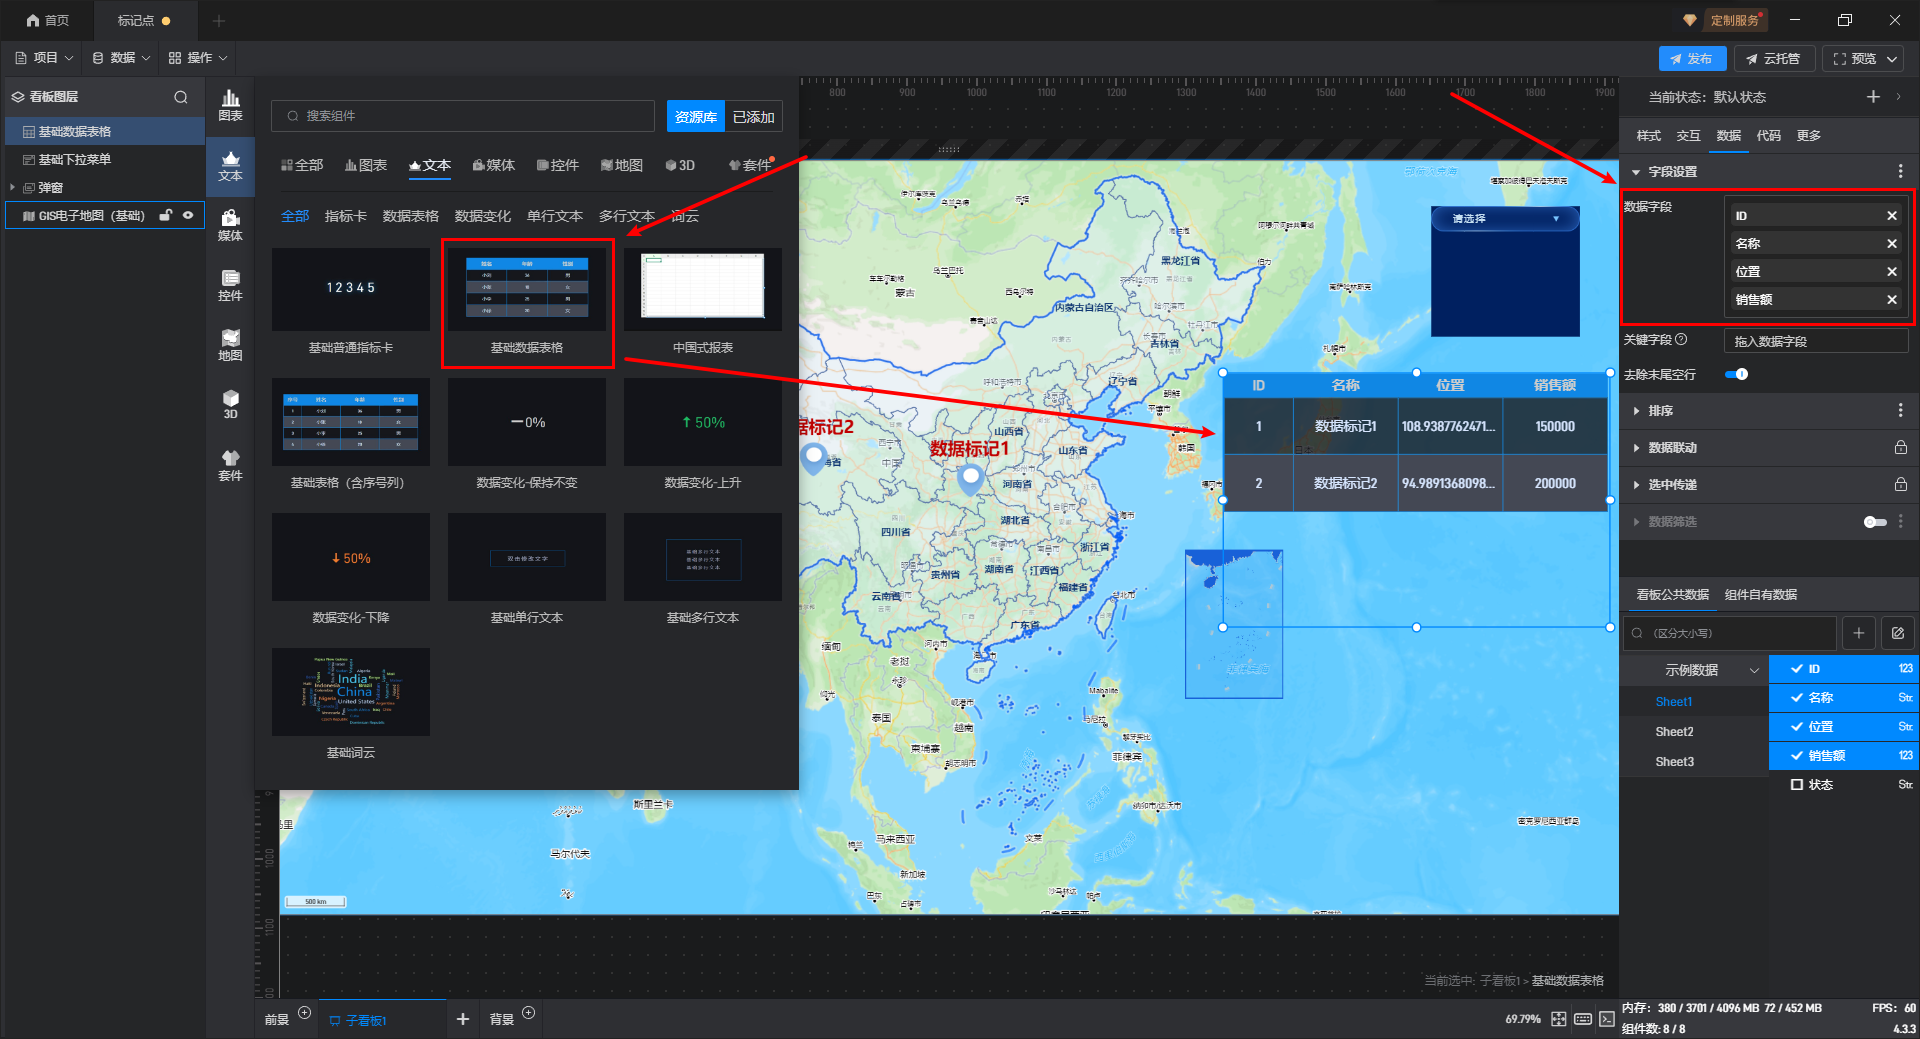Screen dimensions: 1920x1039
Task: Click the edit icon beside data search
Action: pyautogui.click(x=1897, y=633)
